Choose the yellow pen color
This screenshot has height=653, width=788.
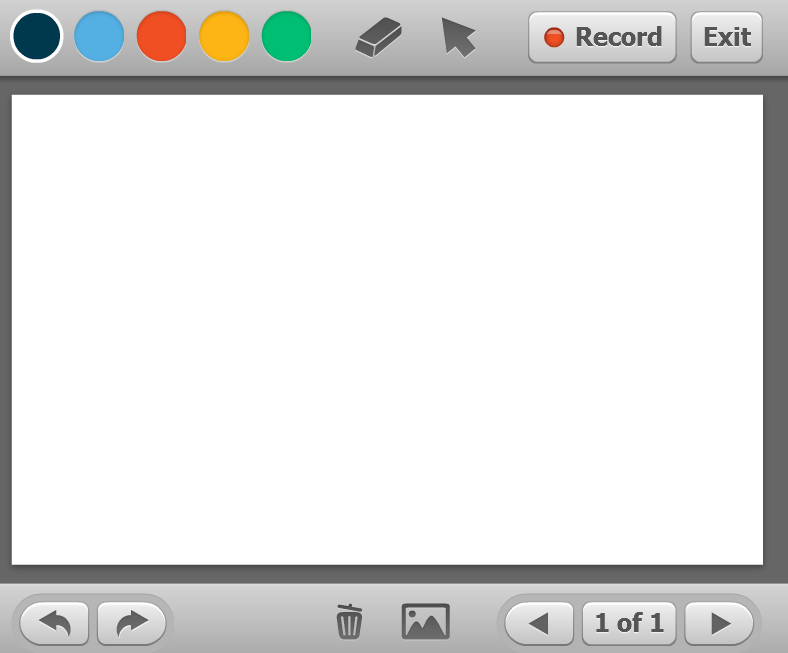point(224,36)
